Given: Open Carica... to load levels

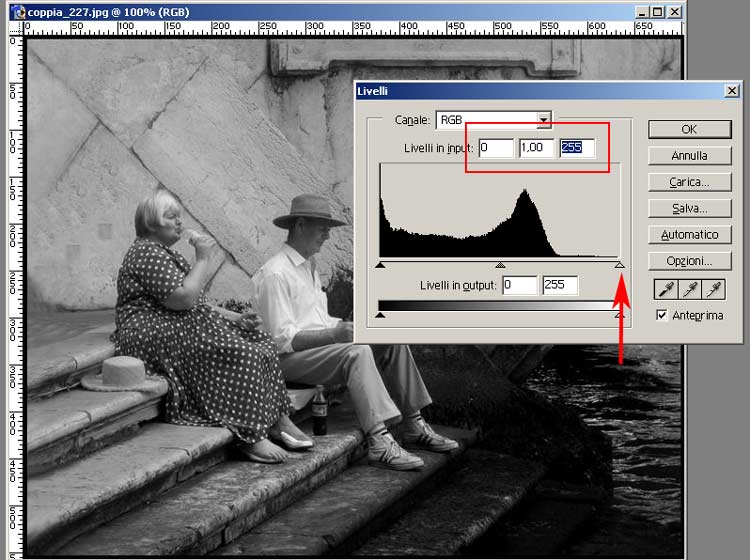Looking at the screenshot, I should click(689, 182).
